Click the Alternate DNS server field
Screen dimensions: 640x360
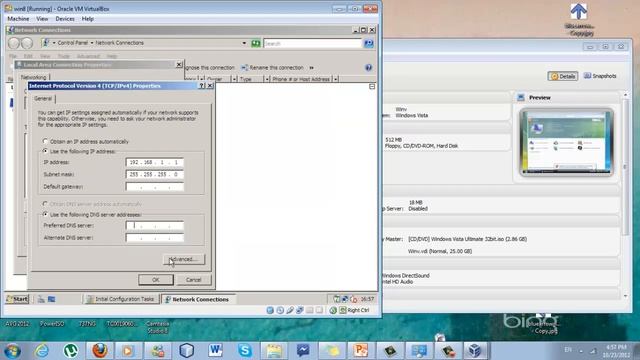(155, 238)
